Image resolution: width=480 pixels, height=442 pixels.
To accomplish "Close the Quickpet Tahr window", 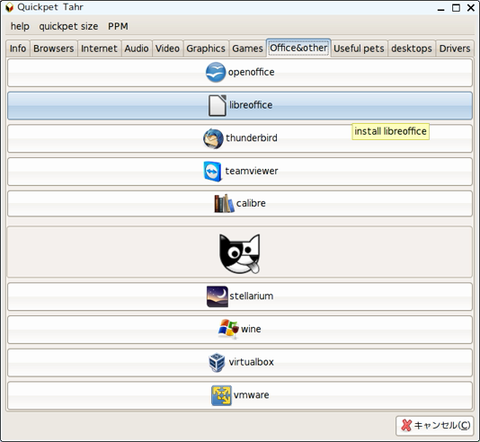I will pyautogui.click(x=471, y=8).
